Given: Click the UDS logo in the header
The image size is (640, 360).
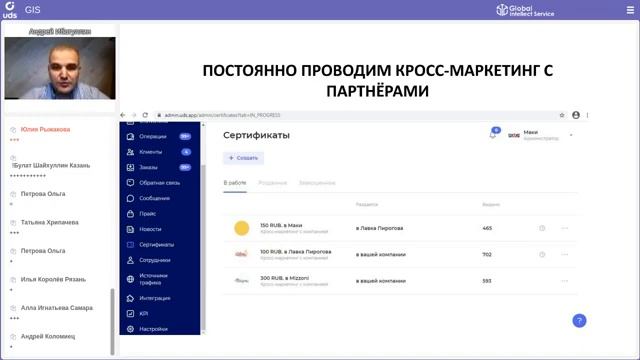Looking at the screenshot, I should tap(9, 10).
